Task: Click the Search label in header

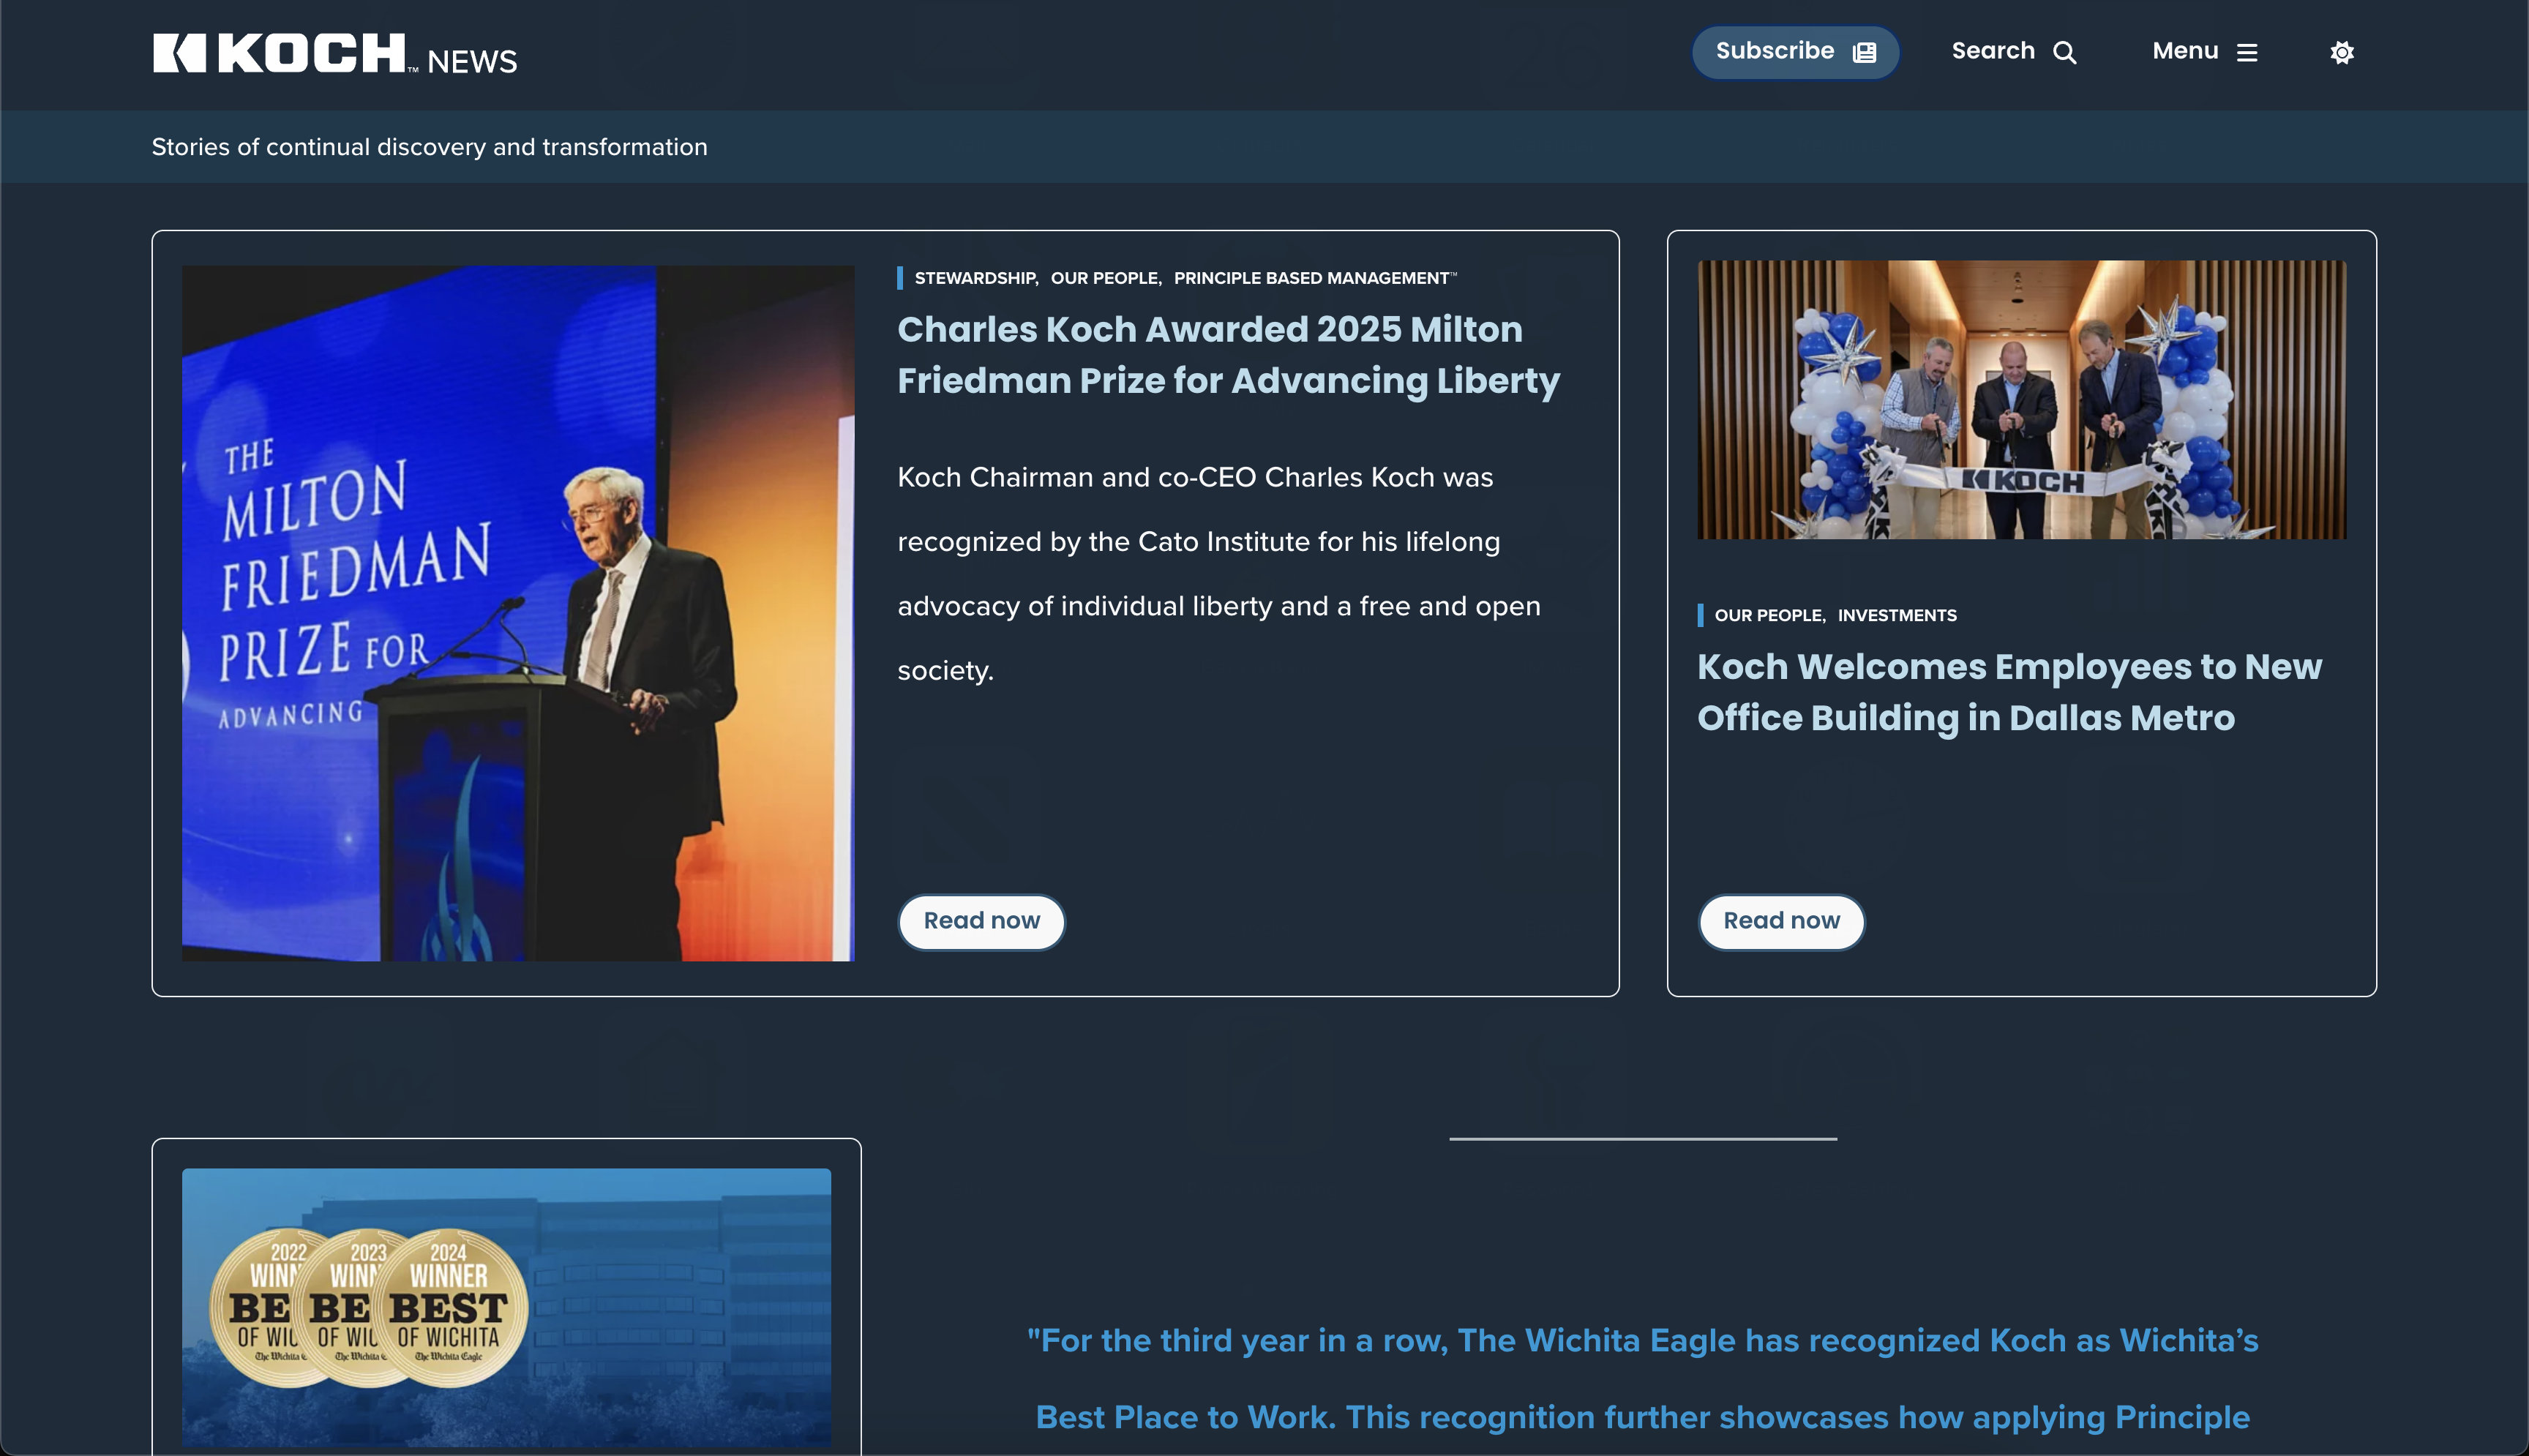Action: [x=1992, y=51]
